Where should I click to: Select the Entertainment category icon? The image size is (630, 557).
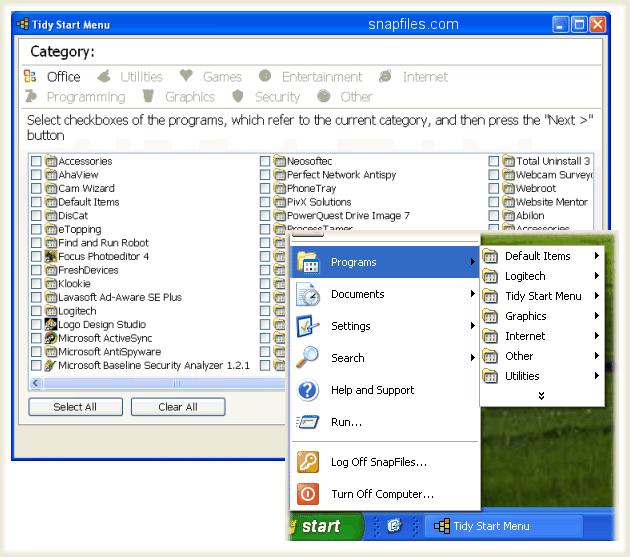coord(265,76)
